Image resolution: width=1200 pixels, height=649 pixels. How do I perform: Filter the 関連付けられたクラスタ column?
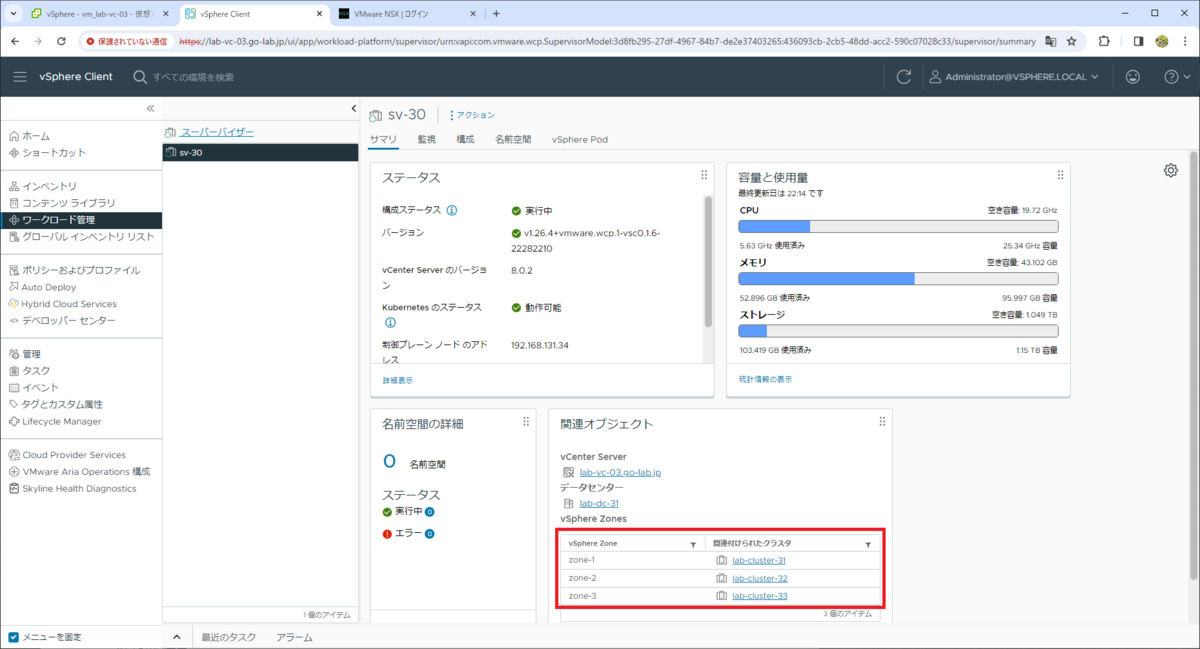868,544
